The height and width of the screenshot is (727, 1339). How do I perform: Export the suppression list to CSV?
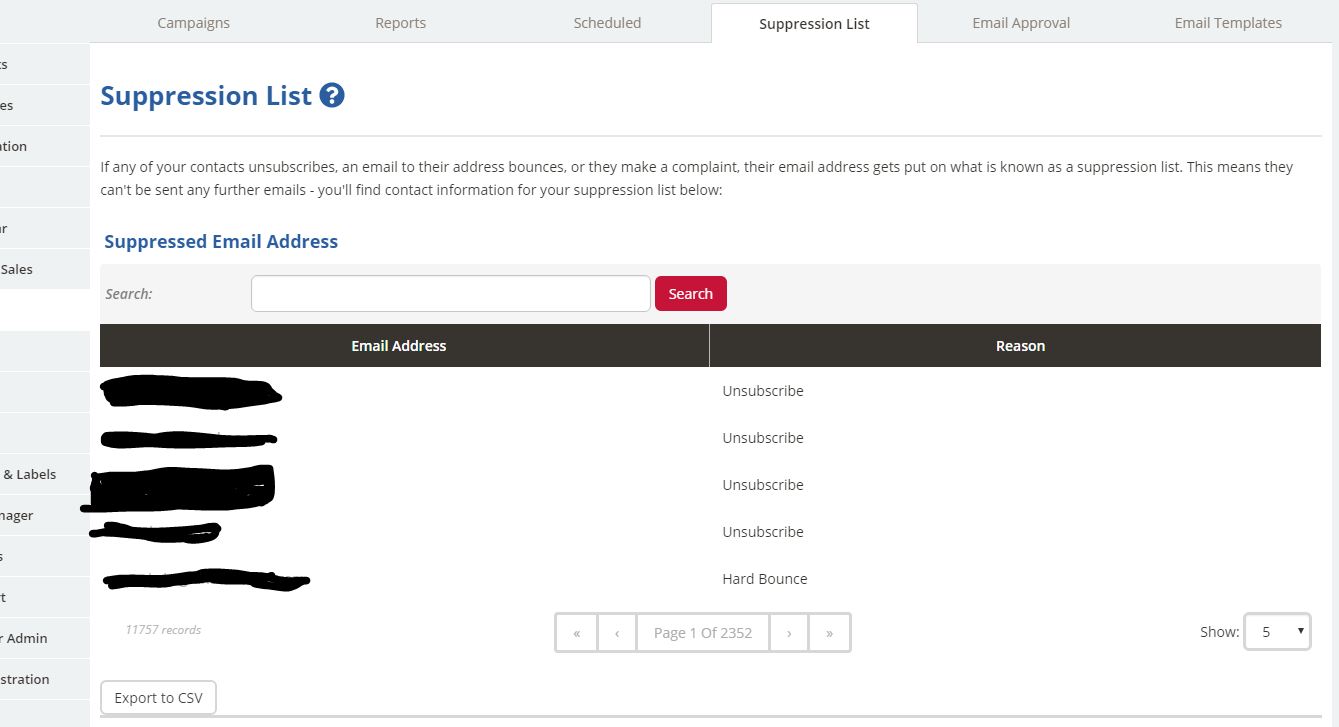pos(158,697)
